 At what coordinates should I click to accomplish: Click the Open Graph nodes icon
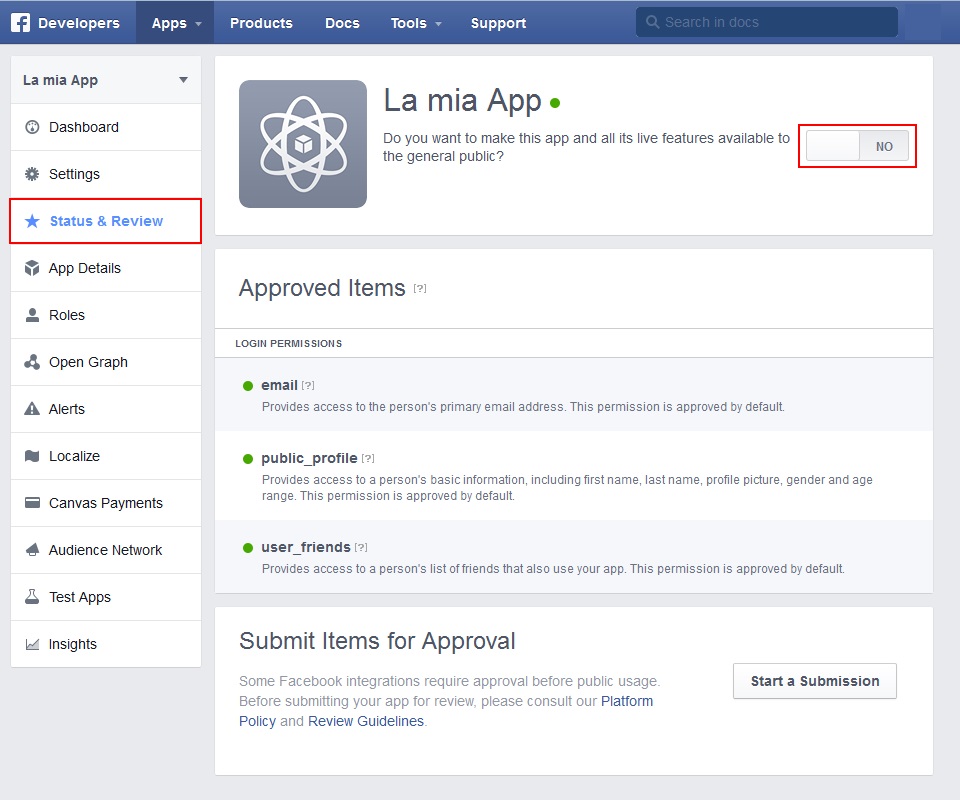[32, 362]
